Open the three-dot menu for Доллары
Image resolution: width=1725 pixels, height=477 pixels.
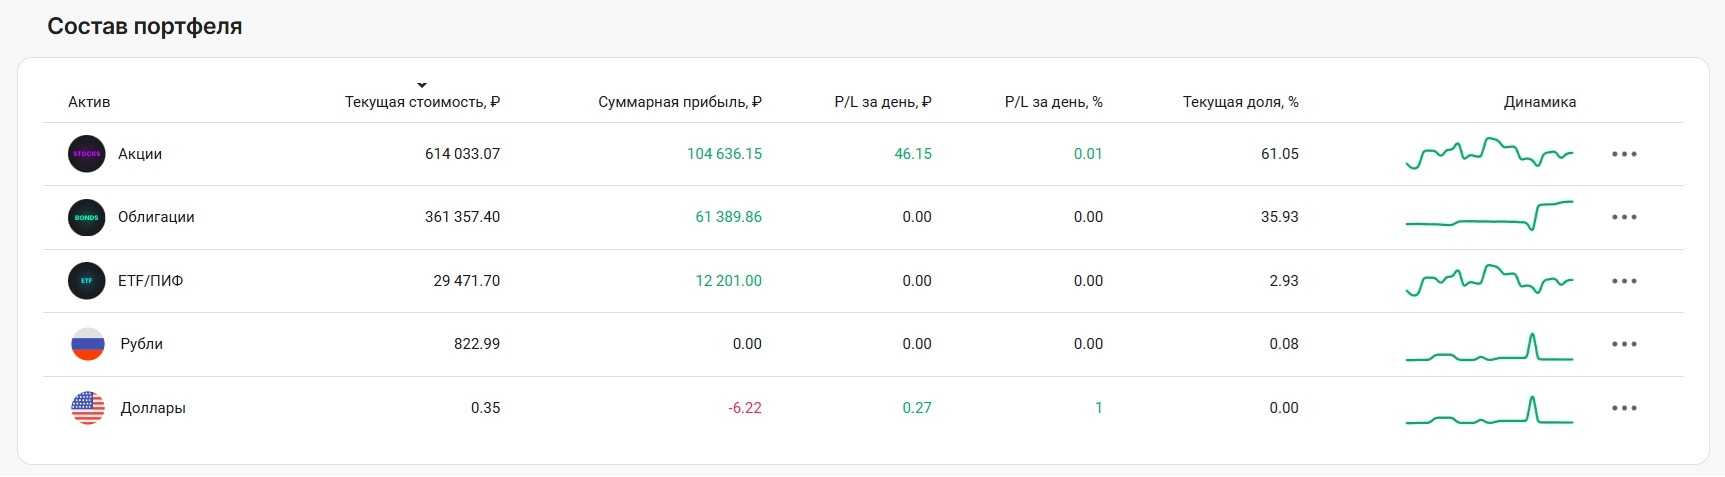(x=1624, y=408)
